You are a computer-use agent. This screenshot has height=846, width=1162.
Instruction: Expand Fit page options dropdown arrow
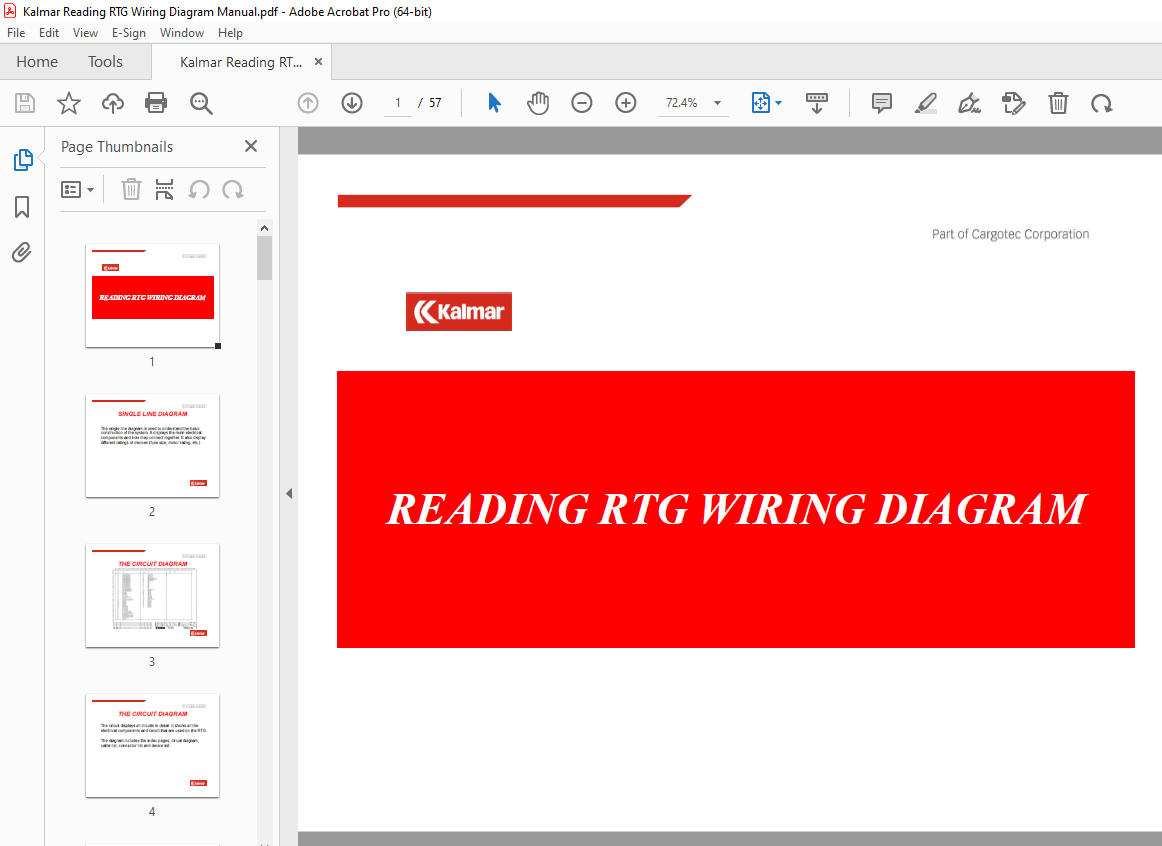tap(778, 103)
